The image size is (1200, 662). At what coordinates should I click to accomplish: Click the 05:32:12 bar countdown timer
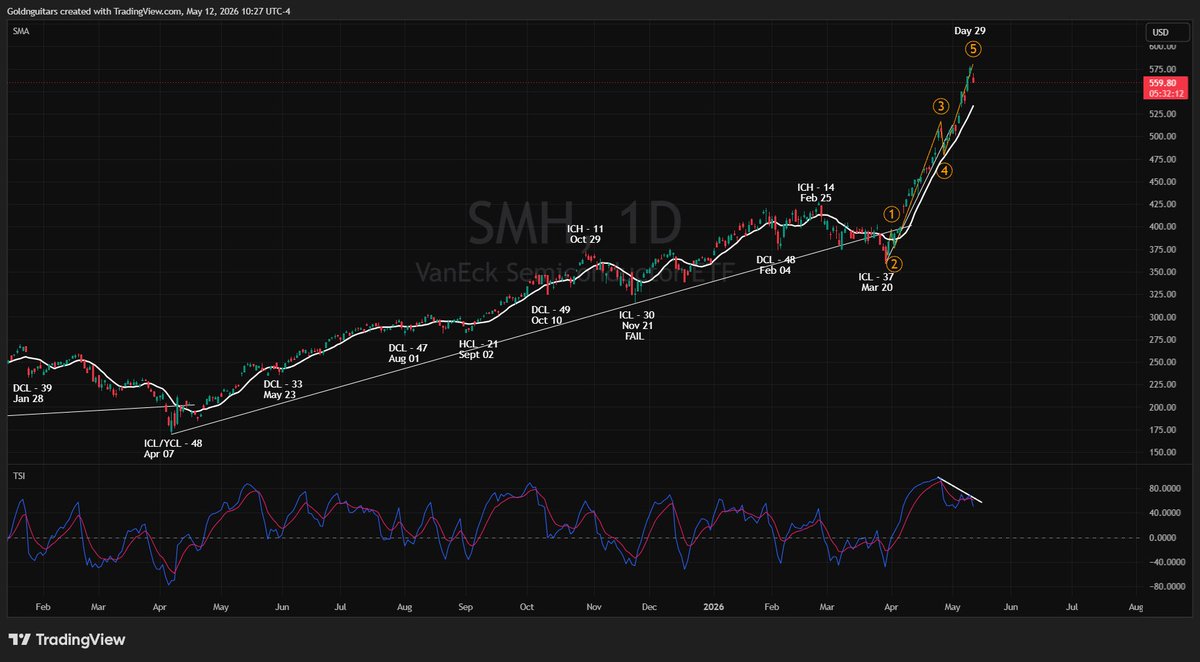point(1166,94)
